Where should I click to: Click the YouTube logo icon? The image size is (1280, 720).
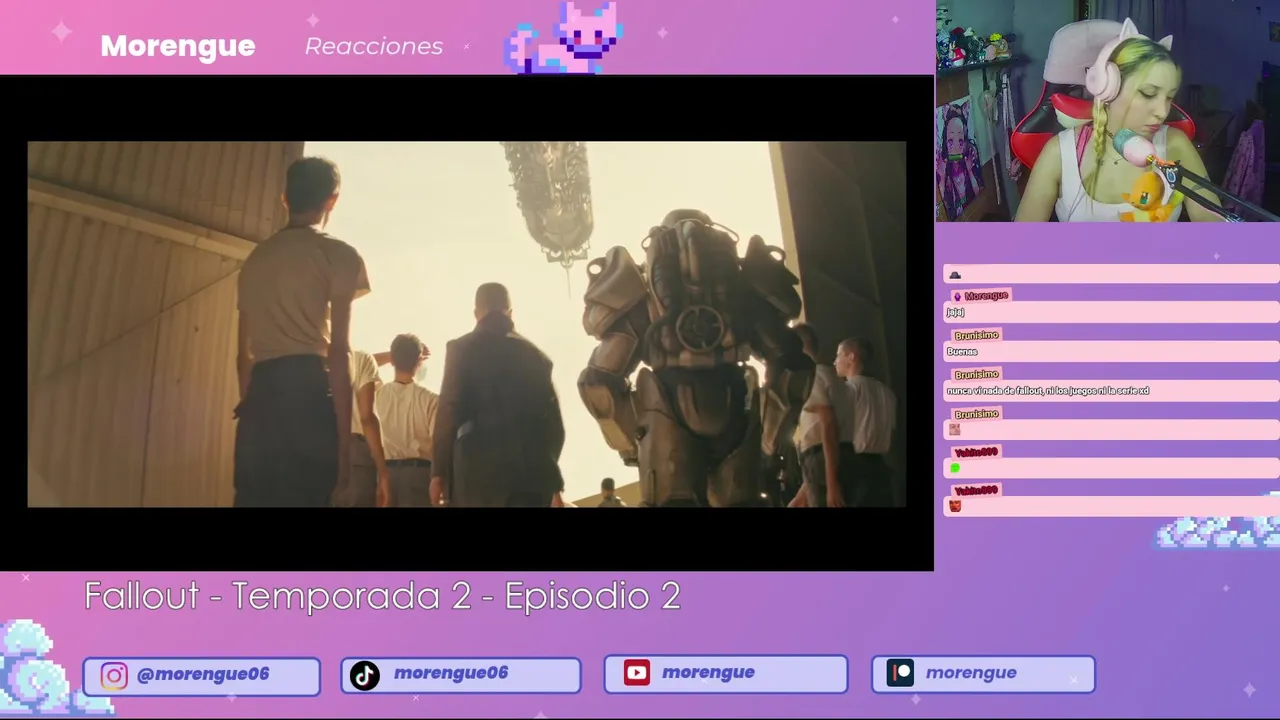(x=637, y=673)
